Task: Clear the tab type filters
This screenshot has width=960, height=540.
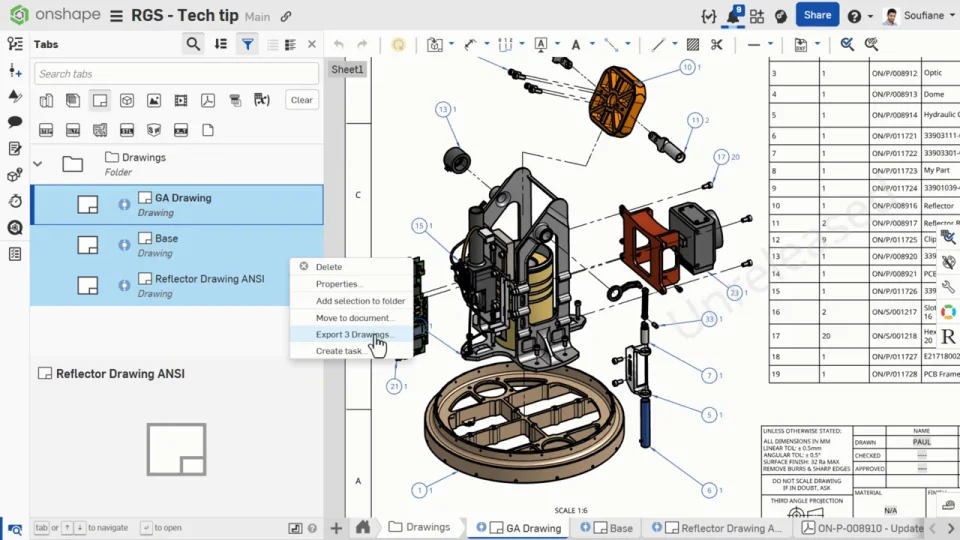Action: point(301,100)
